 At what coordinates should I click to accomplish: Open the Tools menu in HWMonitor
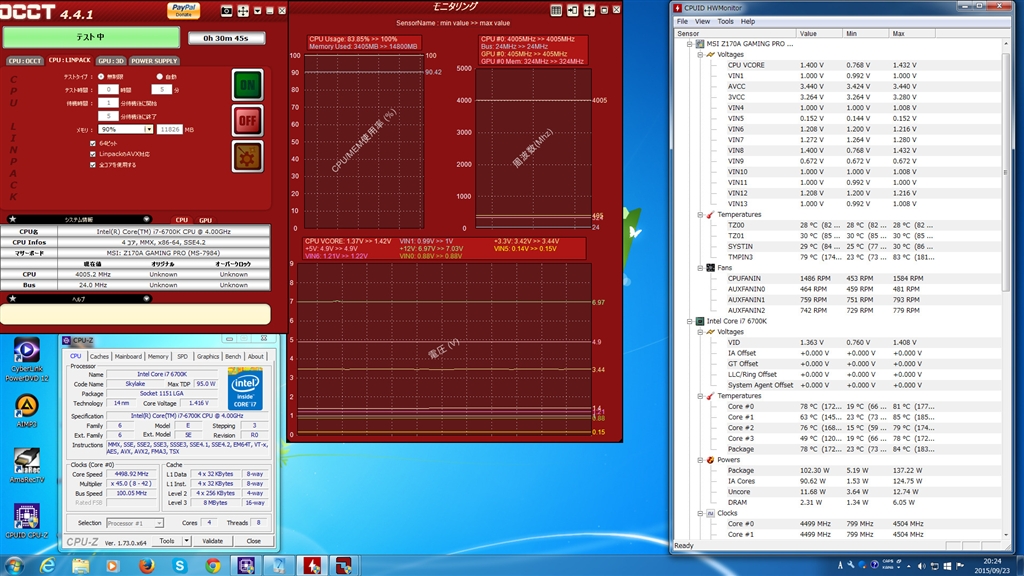coord(725,21)
